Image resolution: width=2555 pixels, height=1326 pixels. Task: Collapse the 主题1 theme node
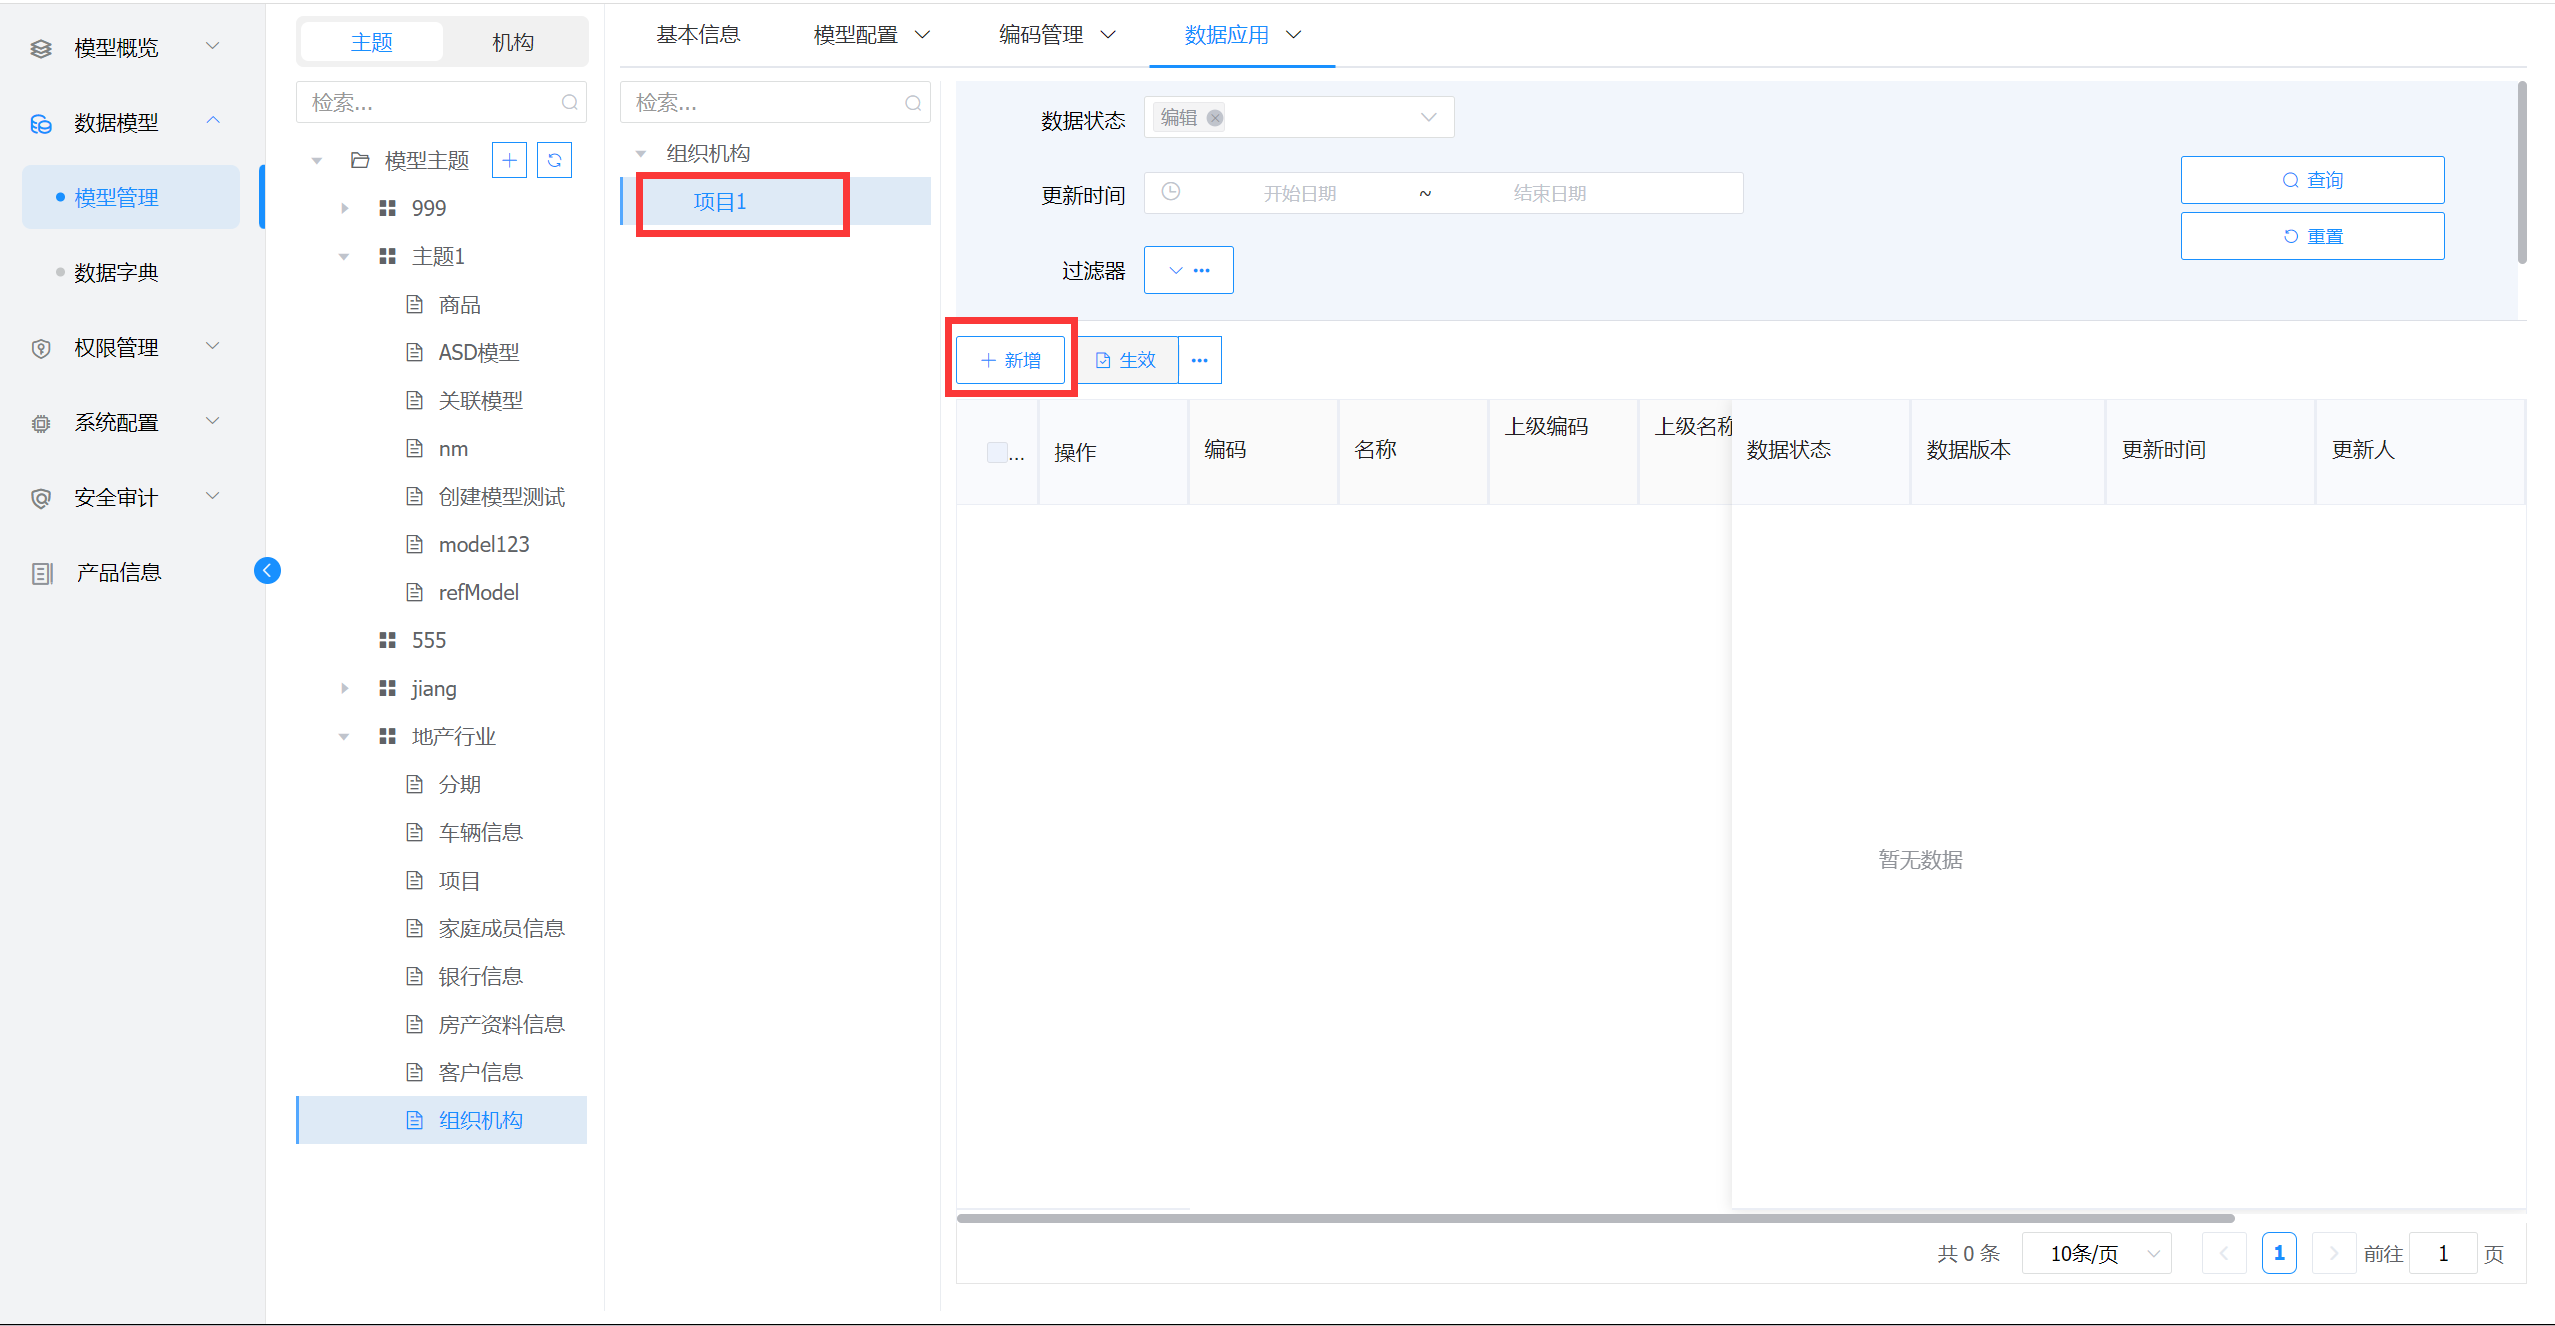[x=345, y=256]
